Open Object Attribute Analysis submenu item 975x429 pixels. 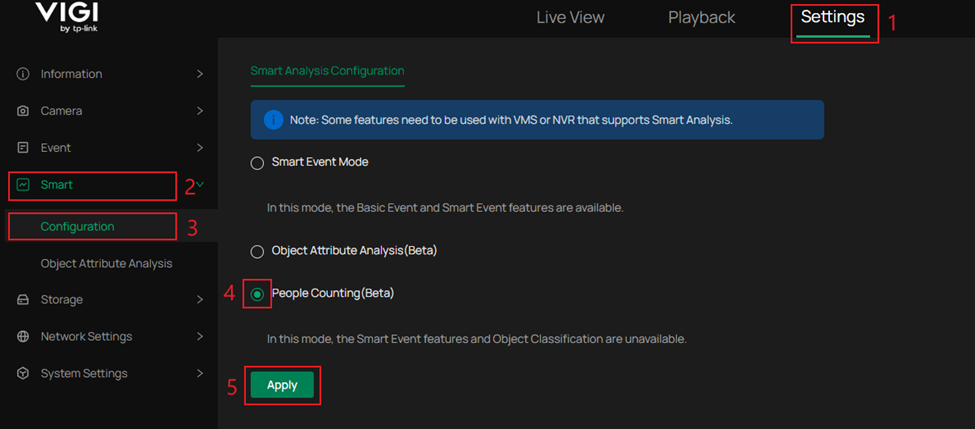[106, 264]
